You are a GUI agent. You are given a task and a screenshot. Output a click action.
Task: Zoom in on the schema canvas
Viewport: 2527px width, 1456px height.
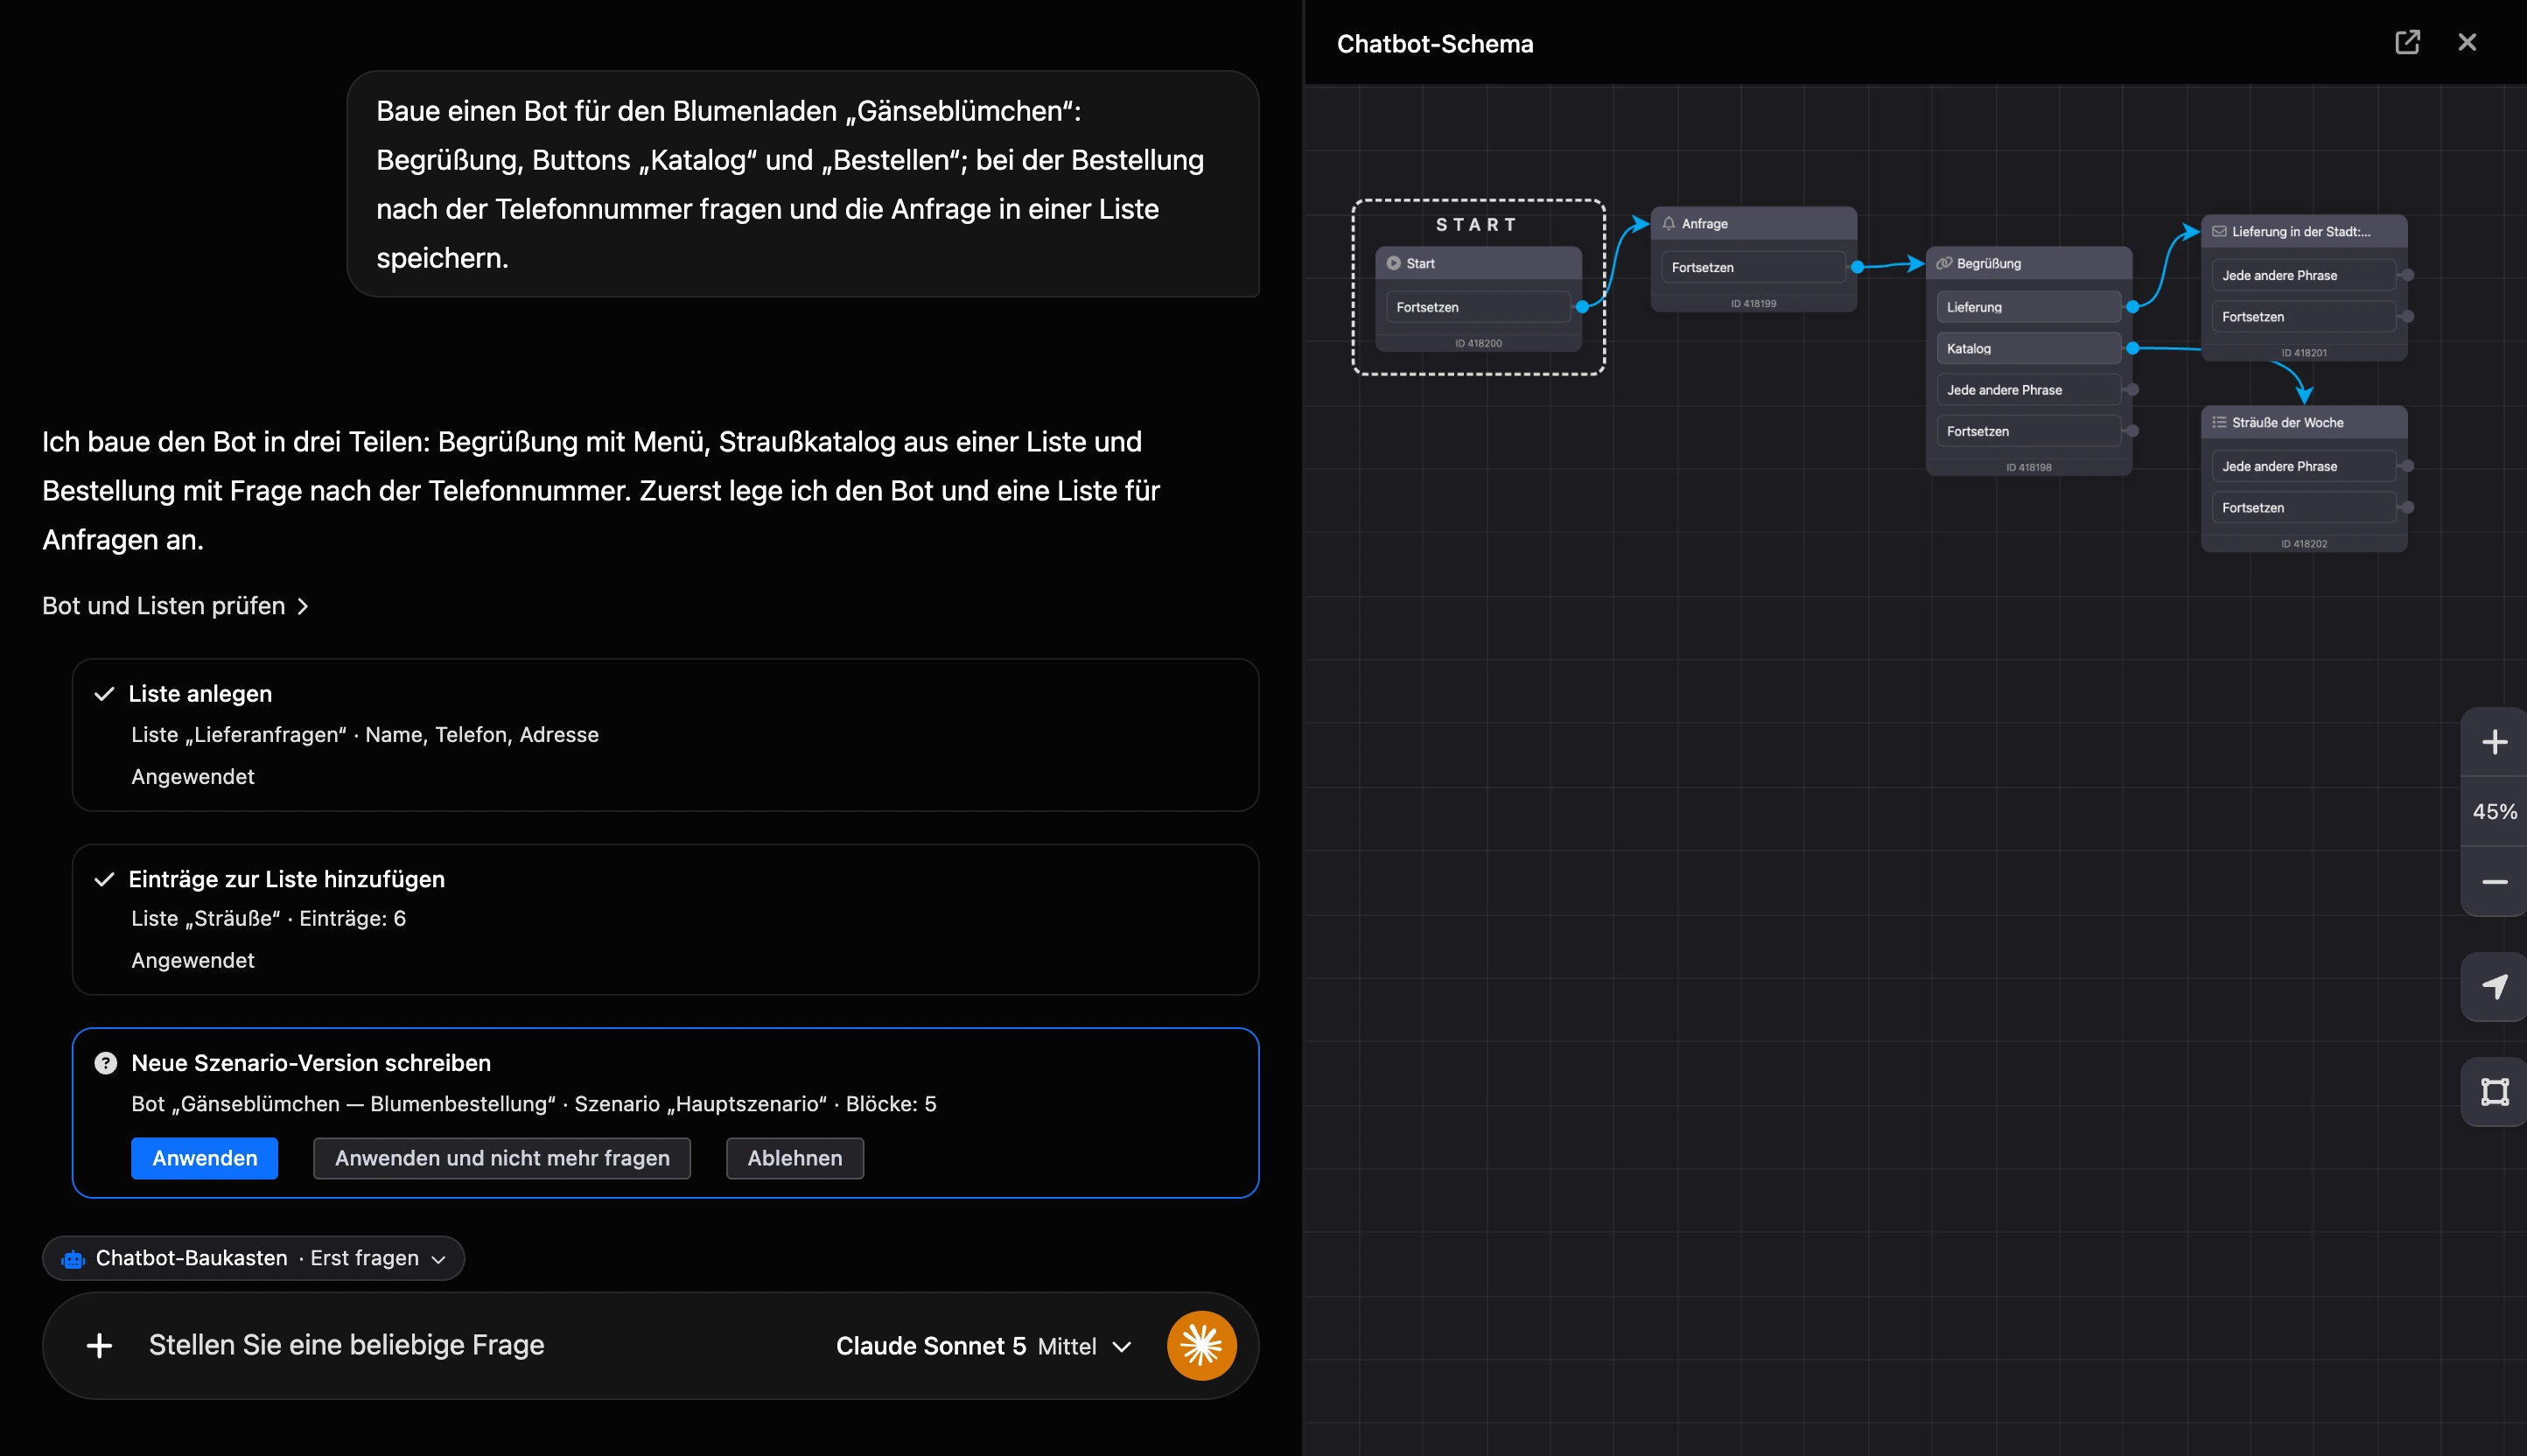pos(2494,742)
